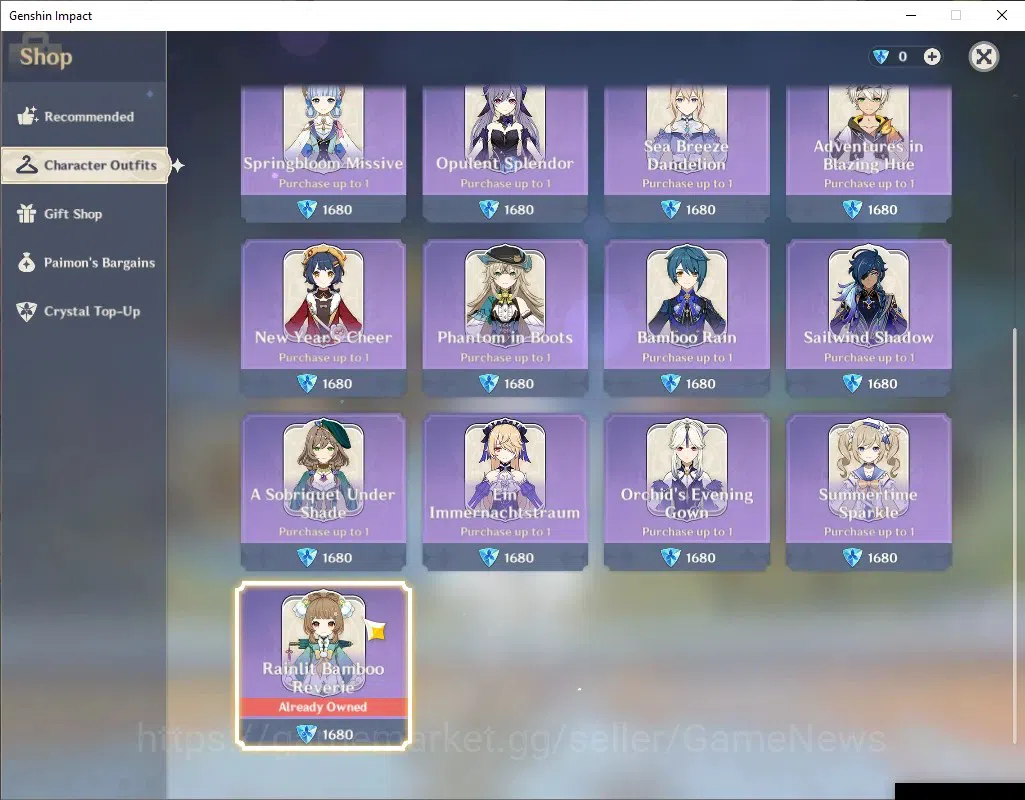This screenshot has width=1025, height=800.
Task: Click the Genesis Crystal balance icon
Action: (881, 57)
